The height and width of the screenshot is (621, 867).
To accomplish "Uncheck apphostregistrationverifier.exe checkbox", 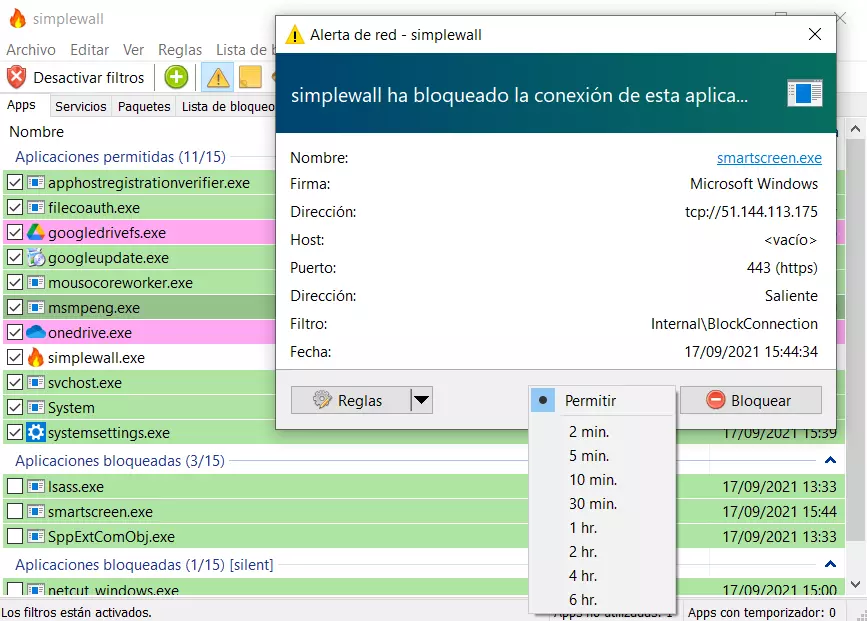I will 15,182.
